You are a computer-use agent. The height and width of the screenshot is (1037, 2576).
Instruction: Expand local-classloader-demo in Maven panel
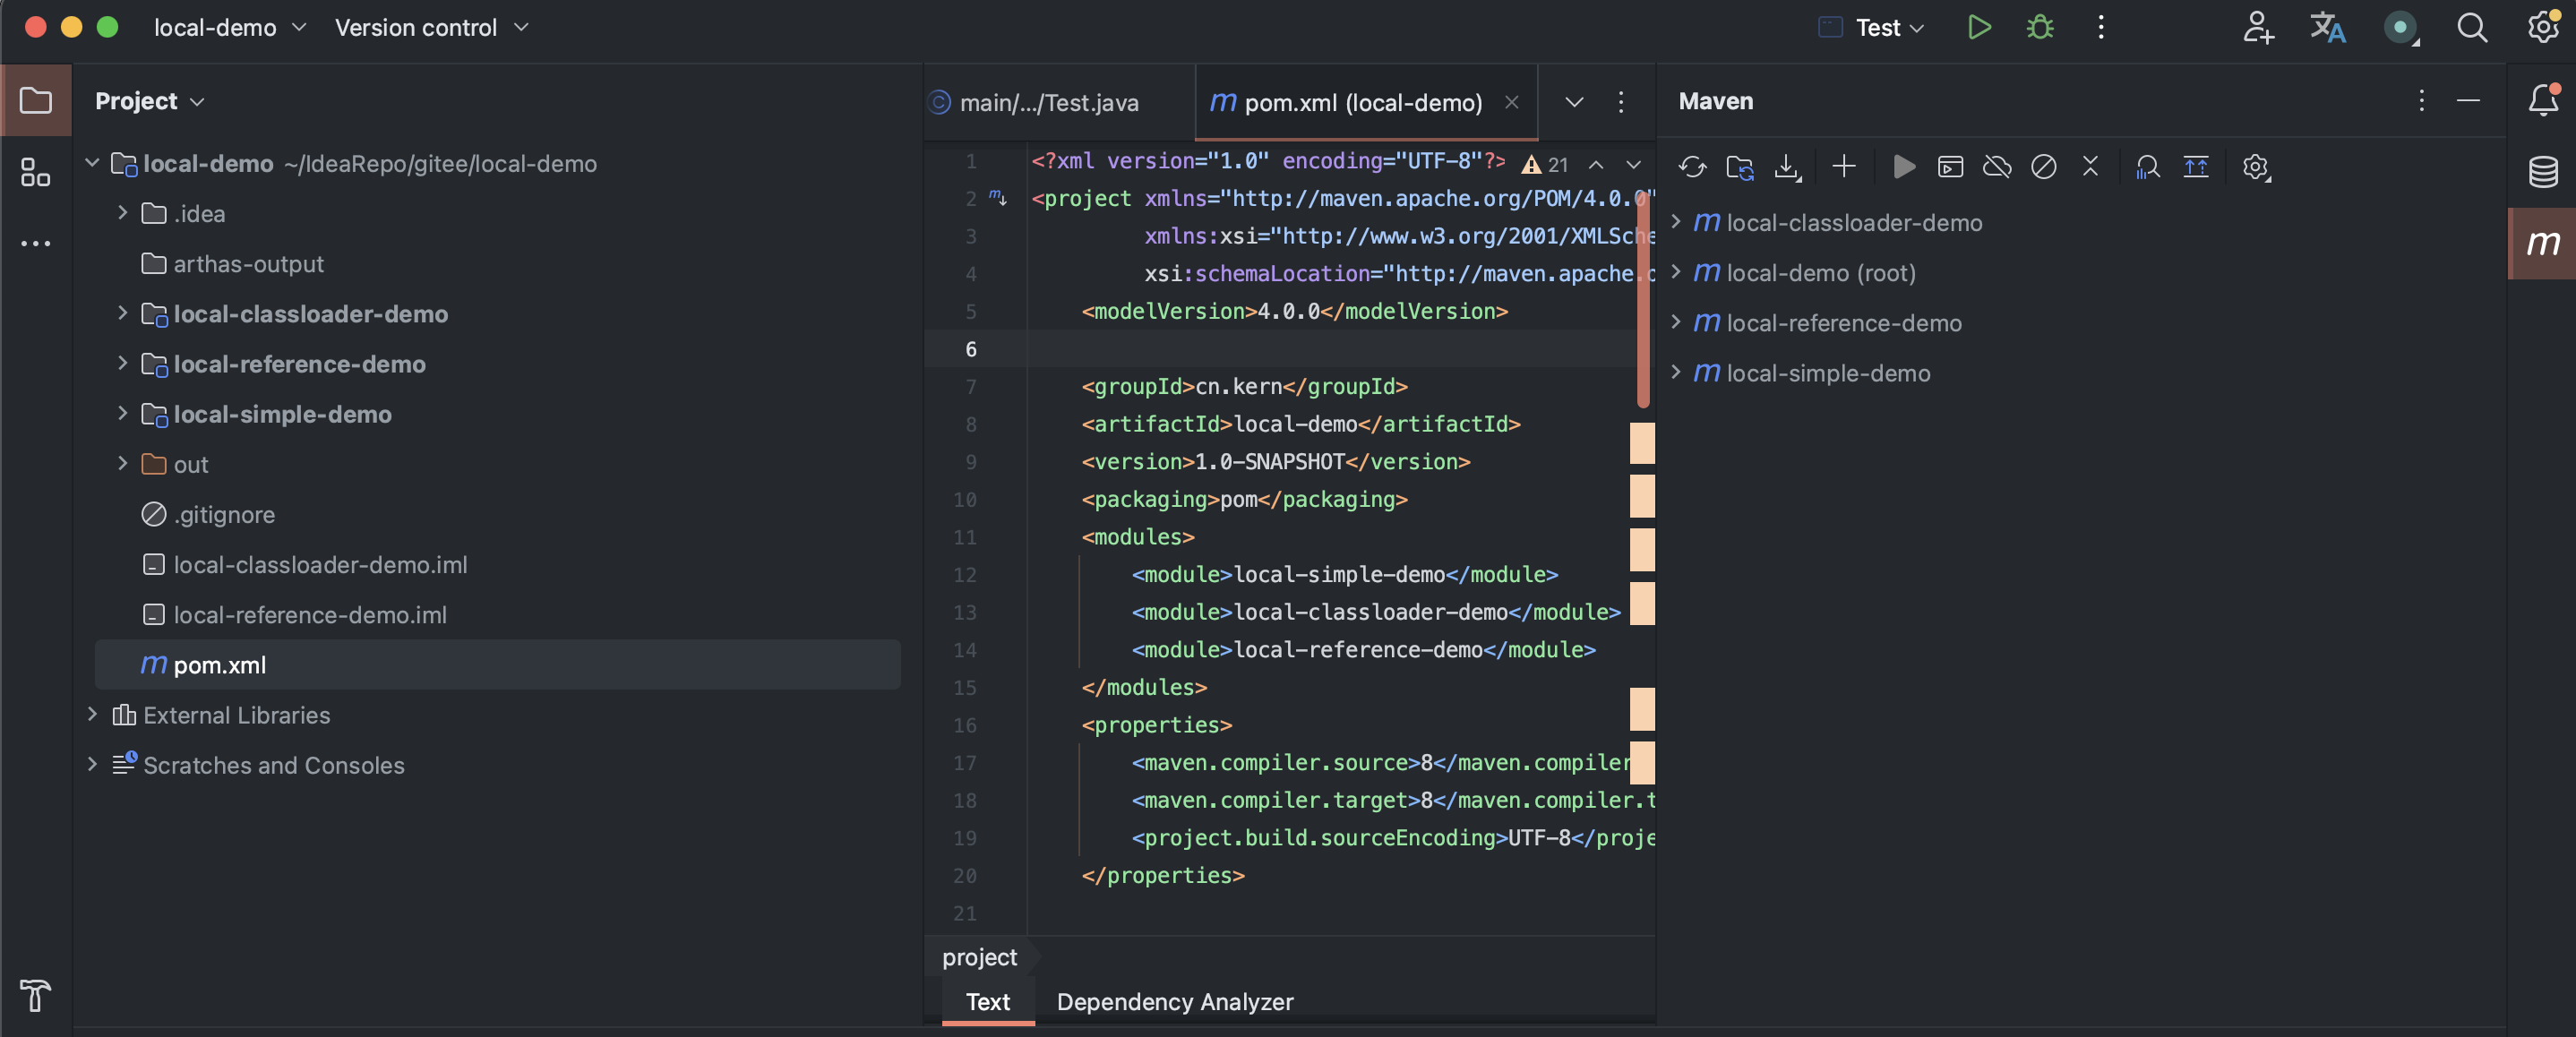(1676, 221)
